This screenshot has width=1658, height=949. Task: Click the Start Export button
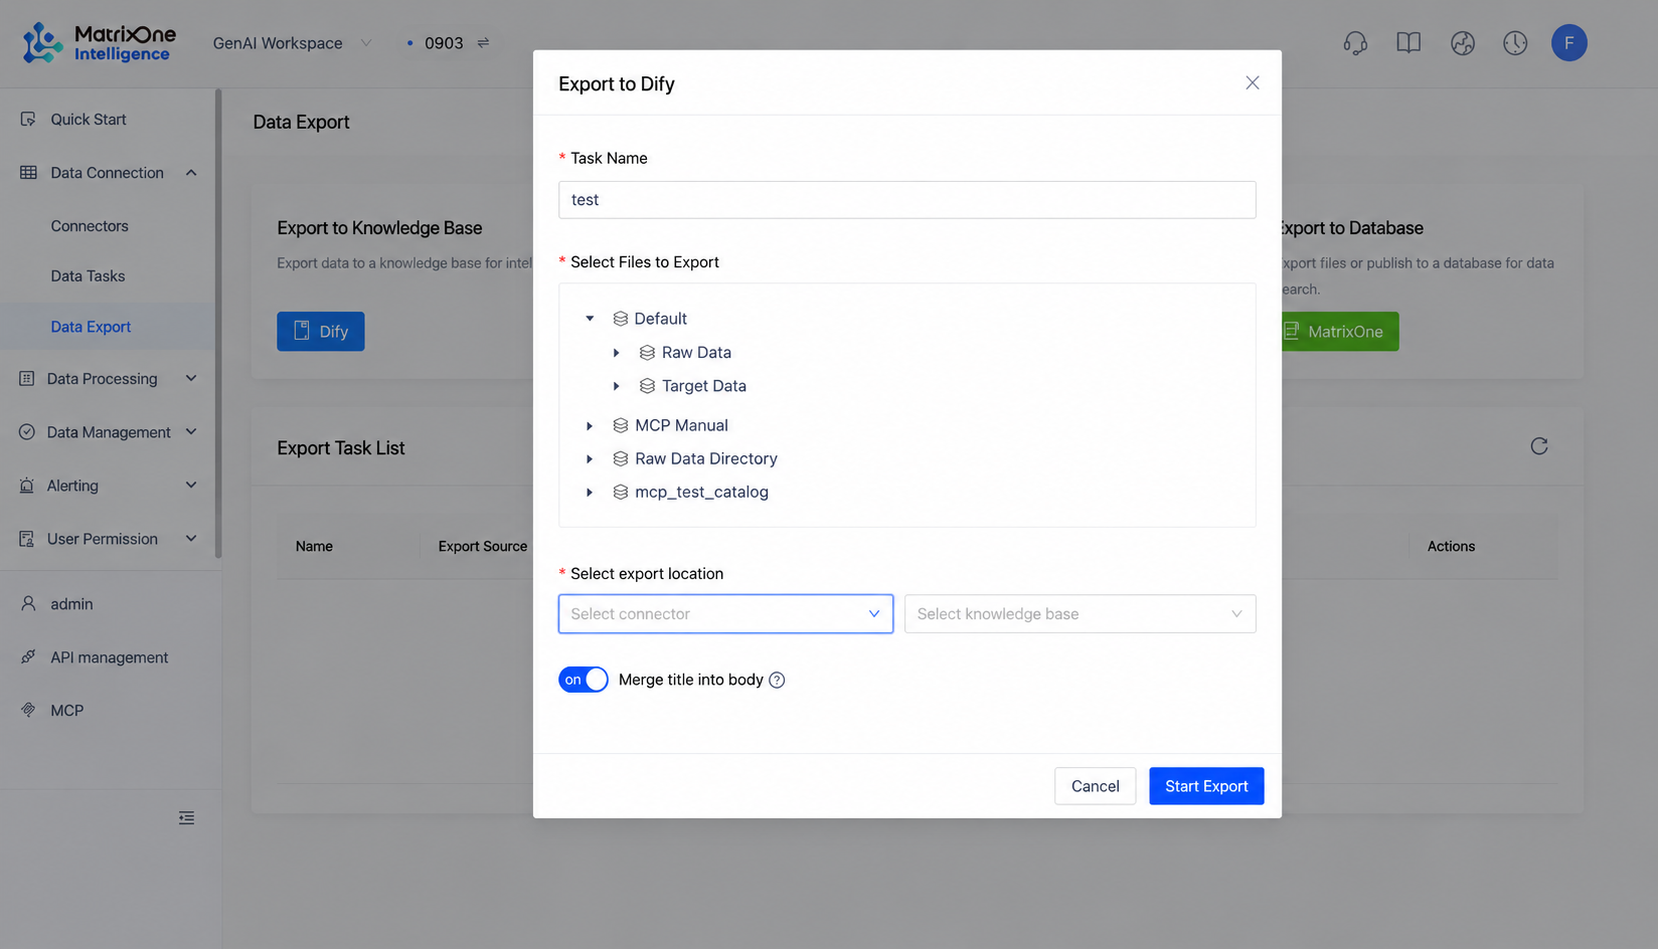click(1206, 786)
